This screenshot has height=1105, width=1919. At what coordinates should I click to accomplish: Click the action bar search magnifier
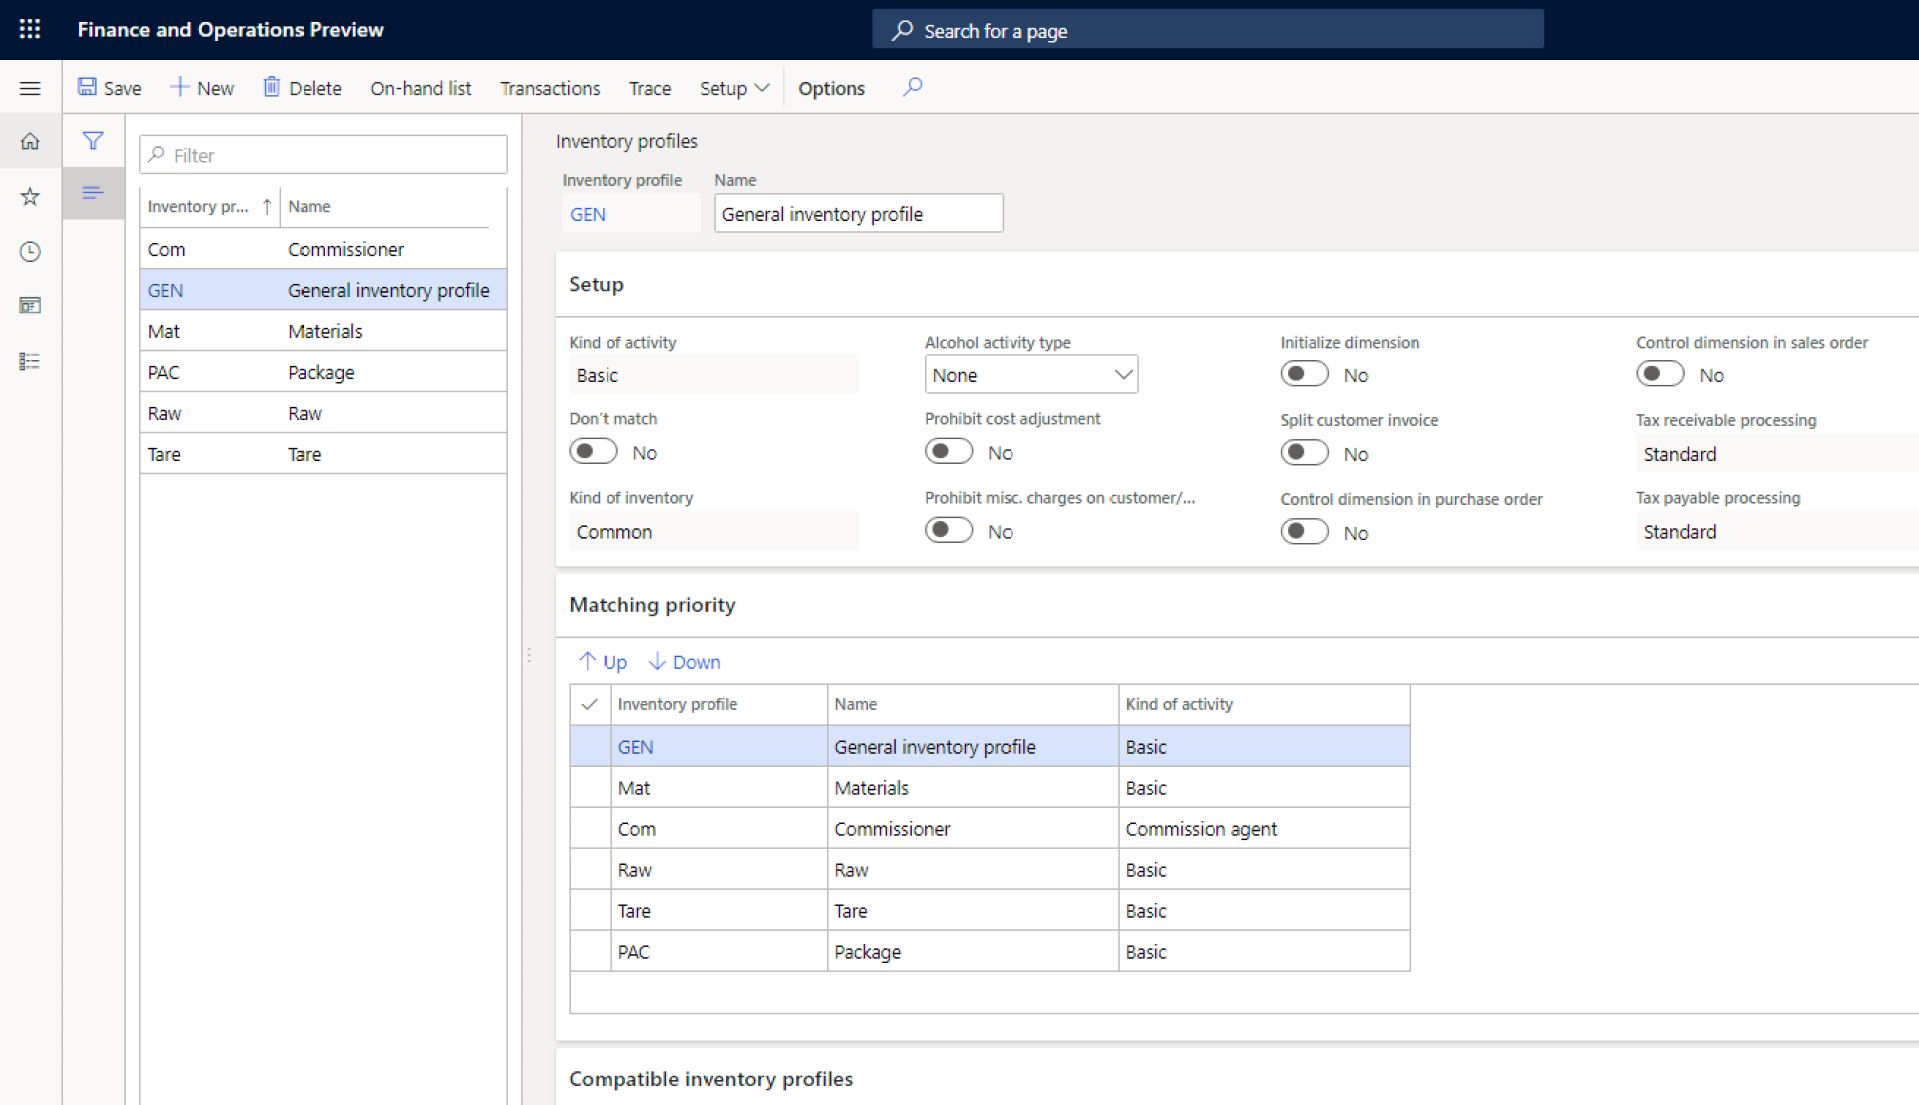(x=912, y=87)
